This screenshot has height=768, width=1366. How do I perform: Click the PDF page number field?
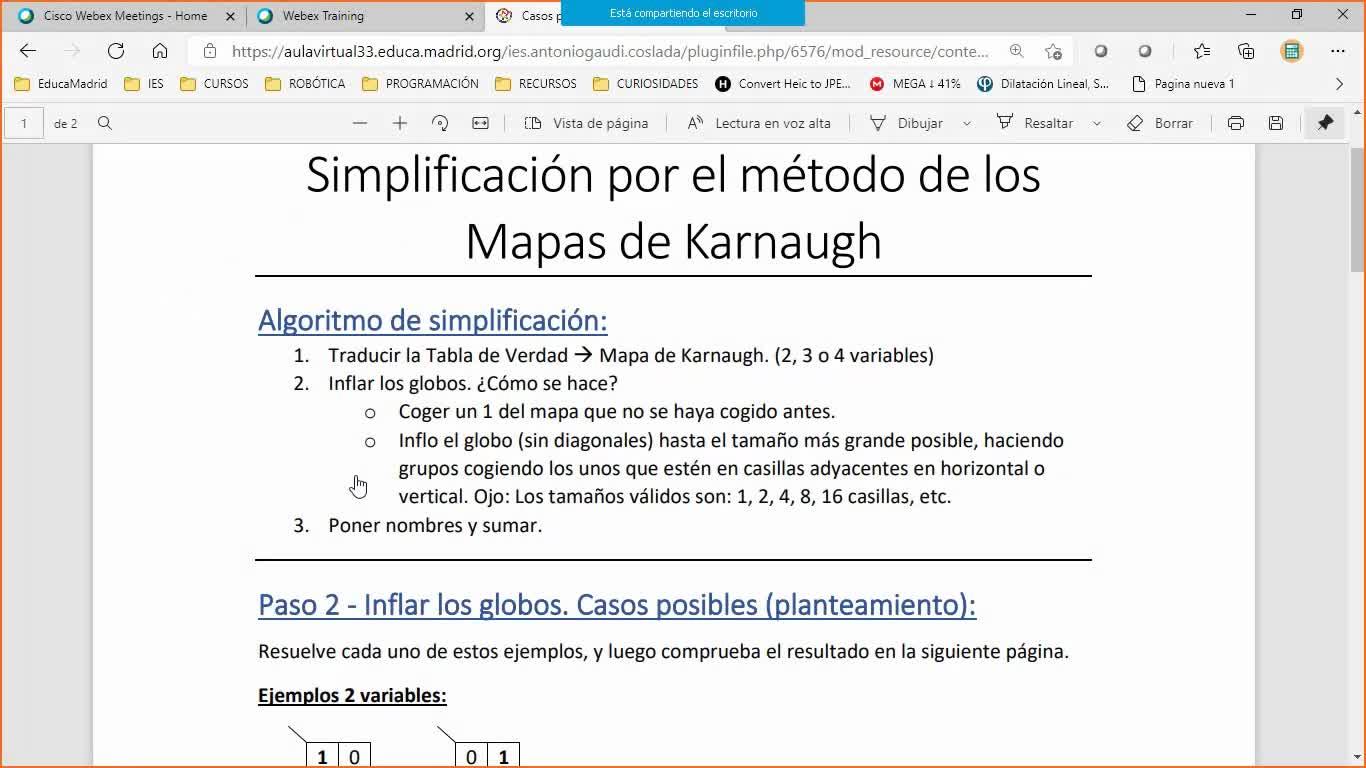click(x=24, y=123)
